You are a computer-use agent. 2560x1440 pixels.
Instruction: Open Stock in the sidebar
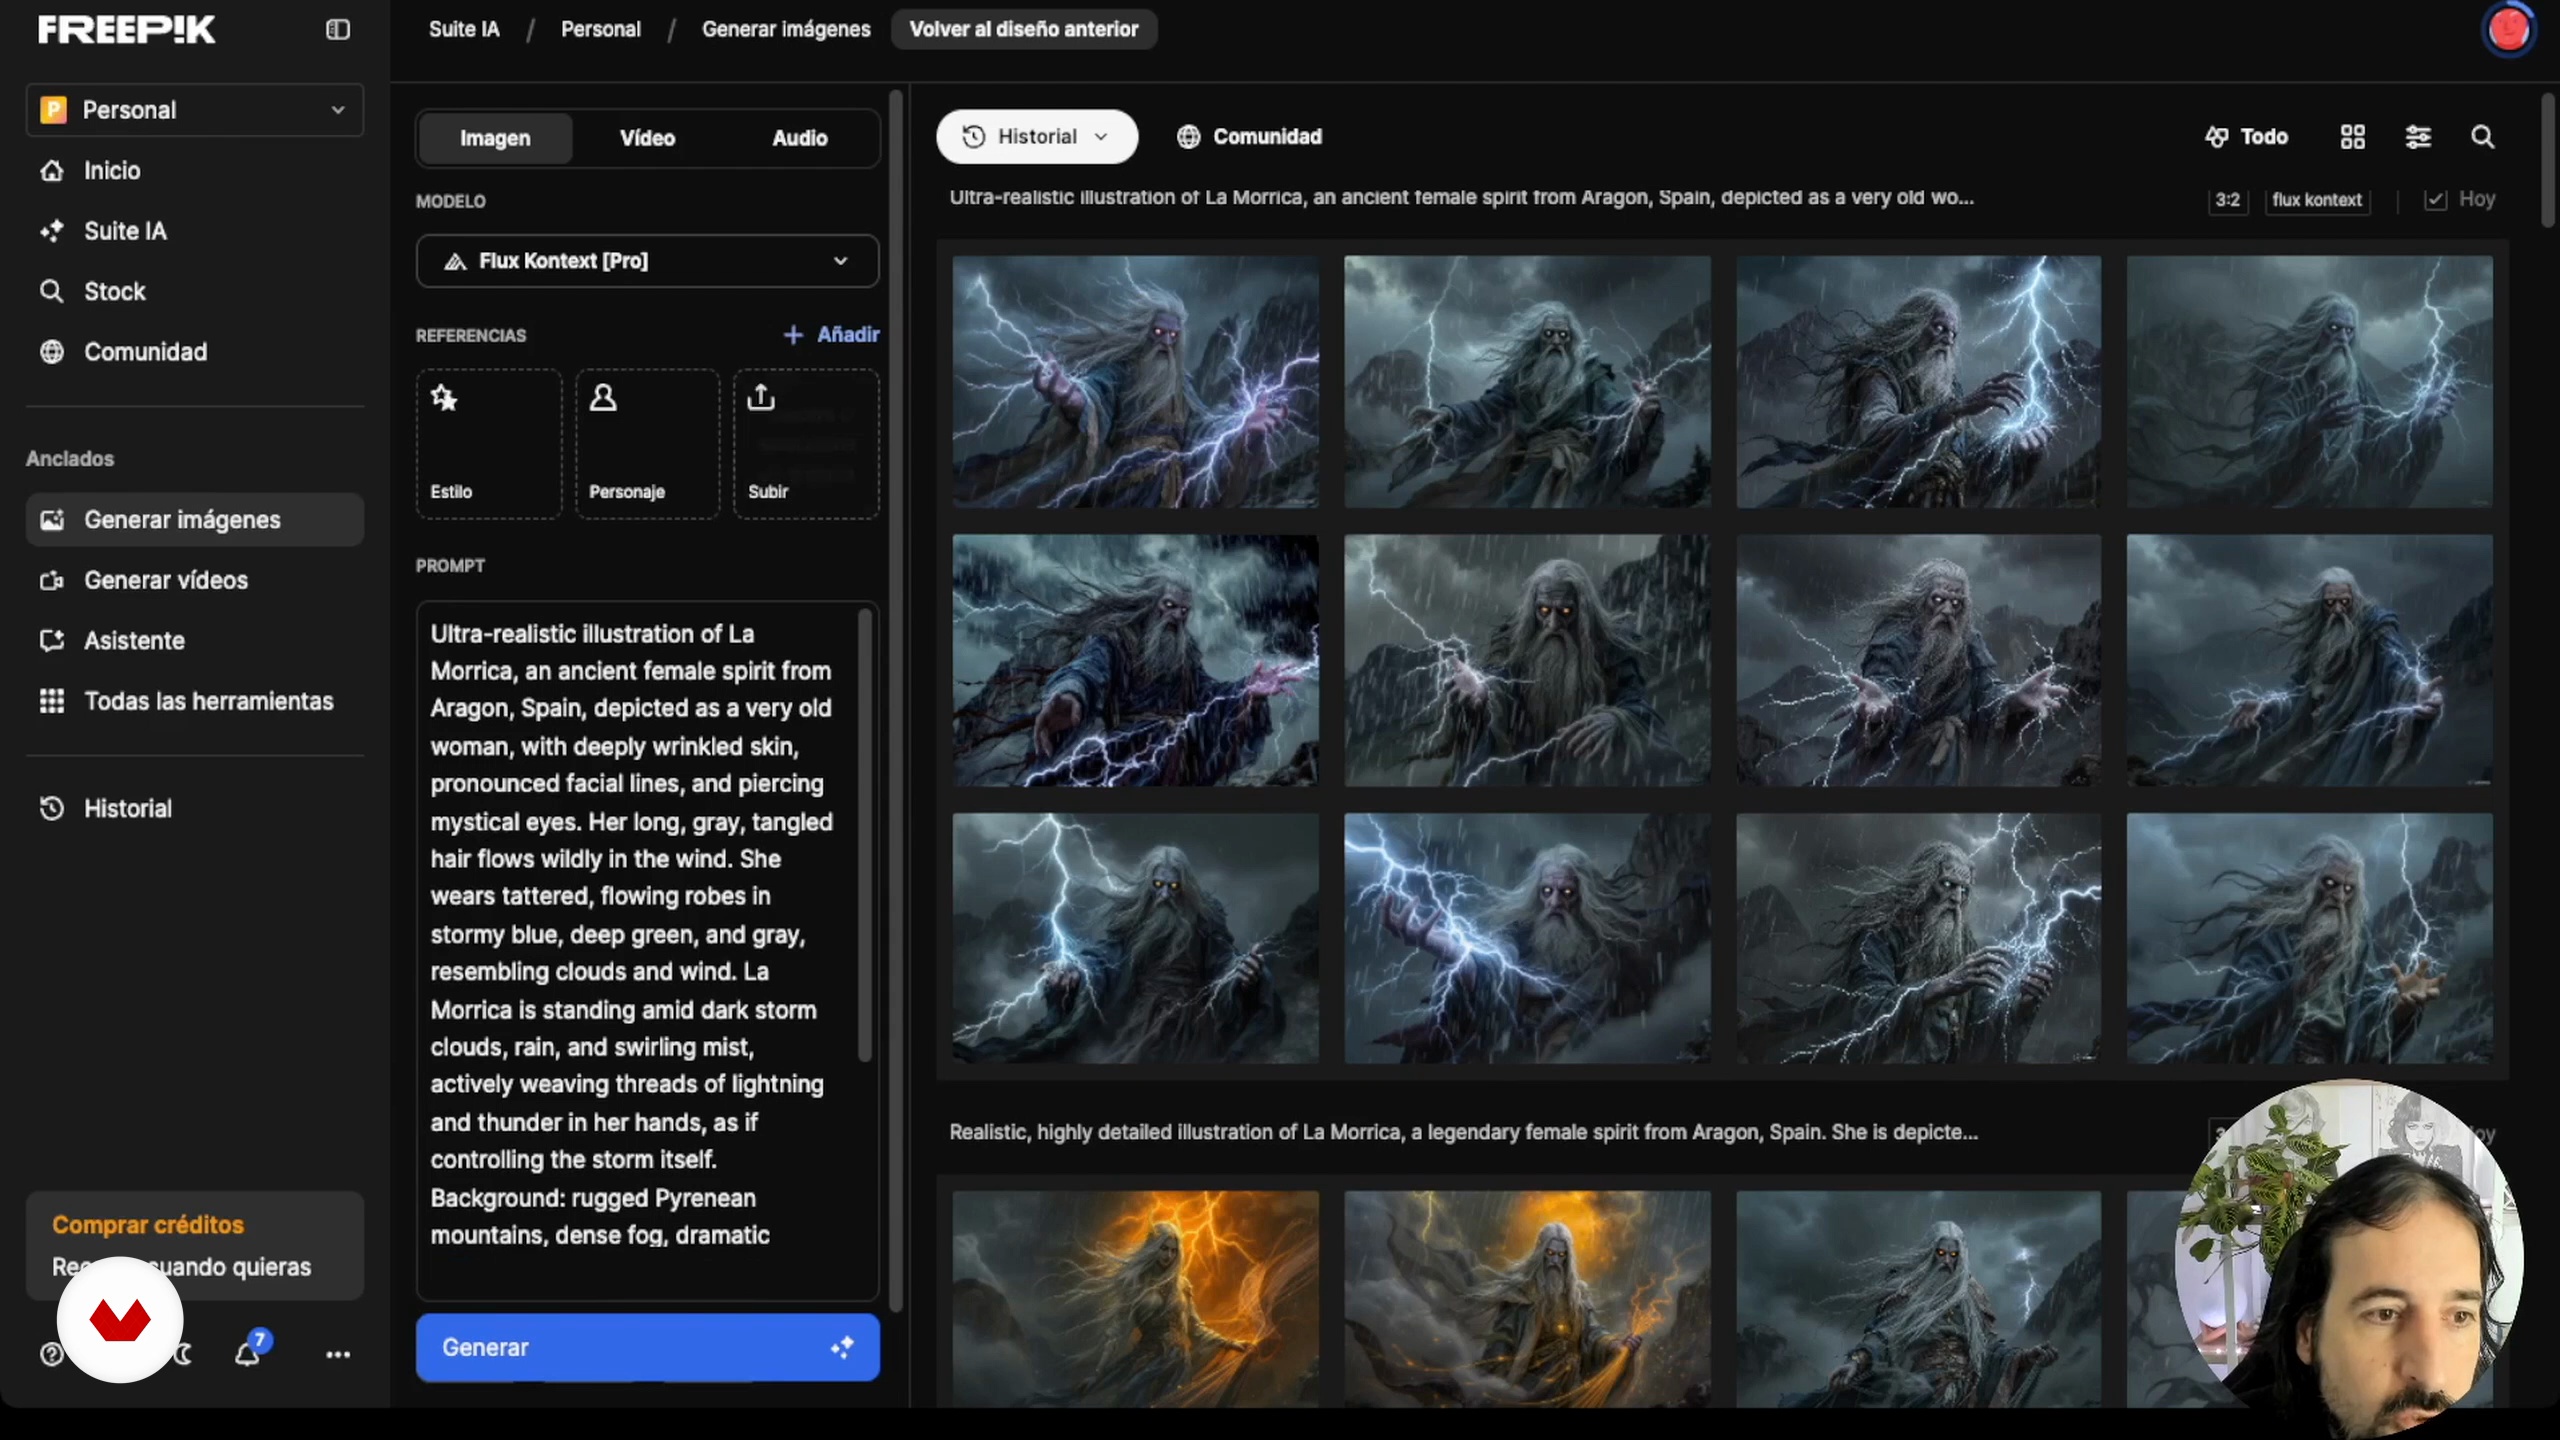point(195,292)
